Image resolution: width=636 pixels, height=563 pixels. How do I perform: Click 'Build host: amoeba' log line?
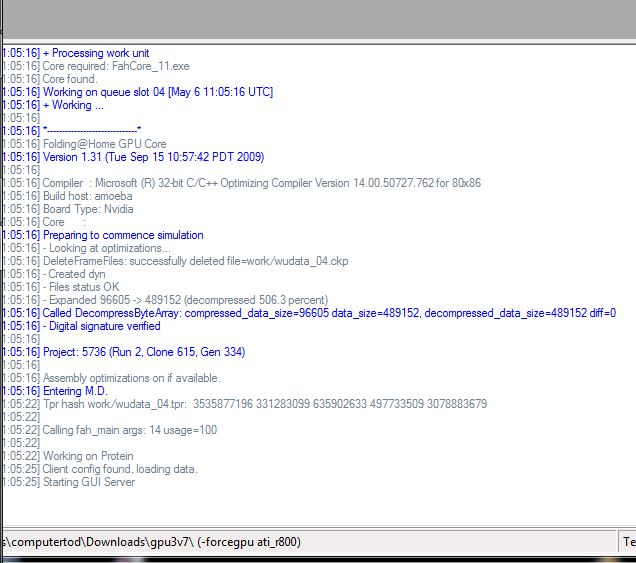click(x=67, y=196)
